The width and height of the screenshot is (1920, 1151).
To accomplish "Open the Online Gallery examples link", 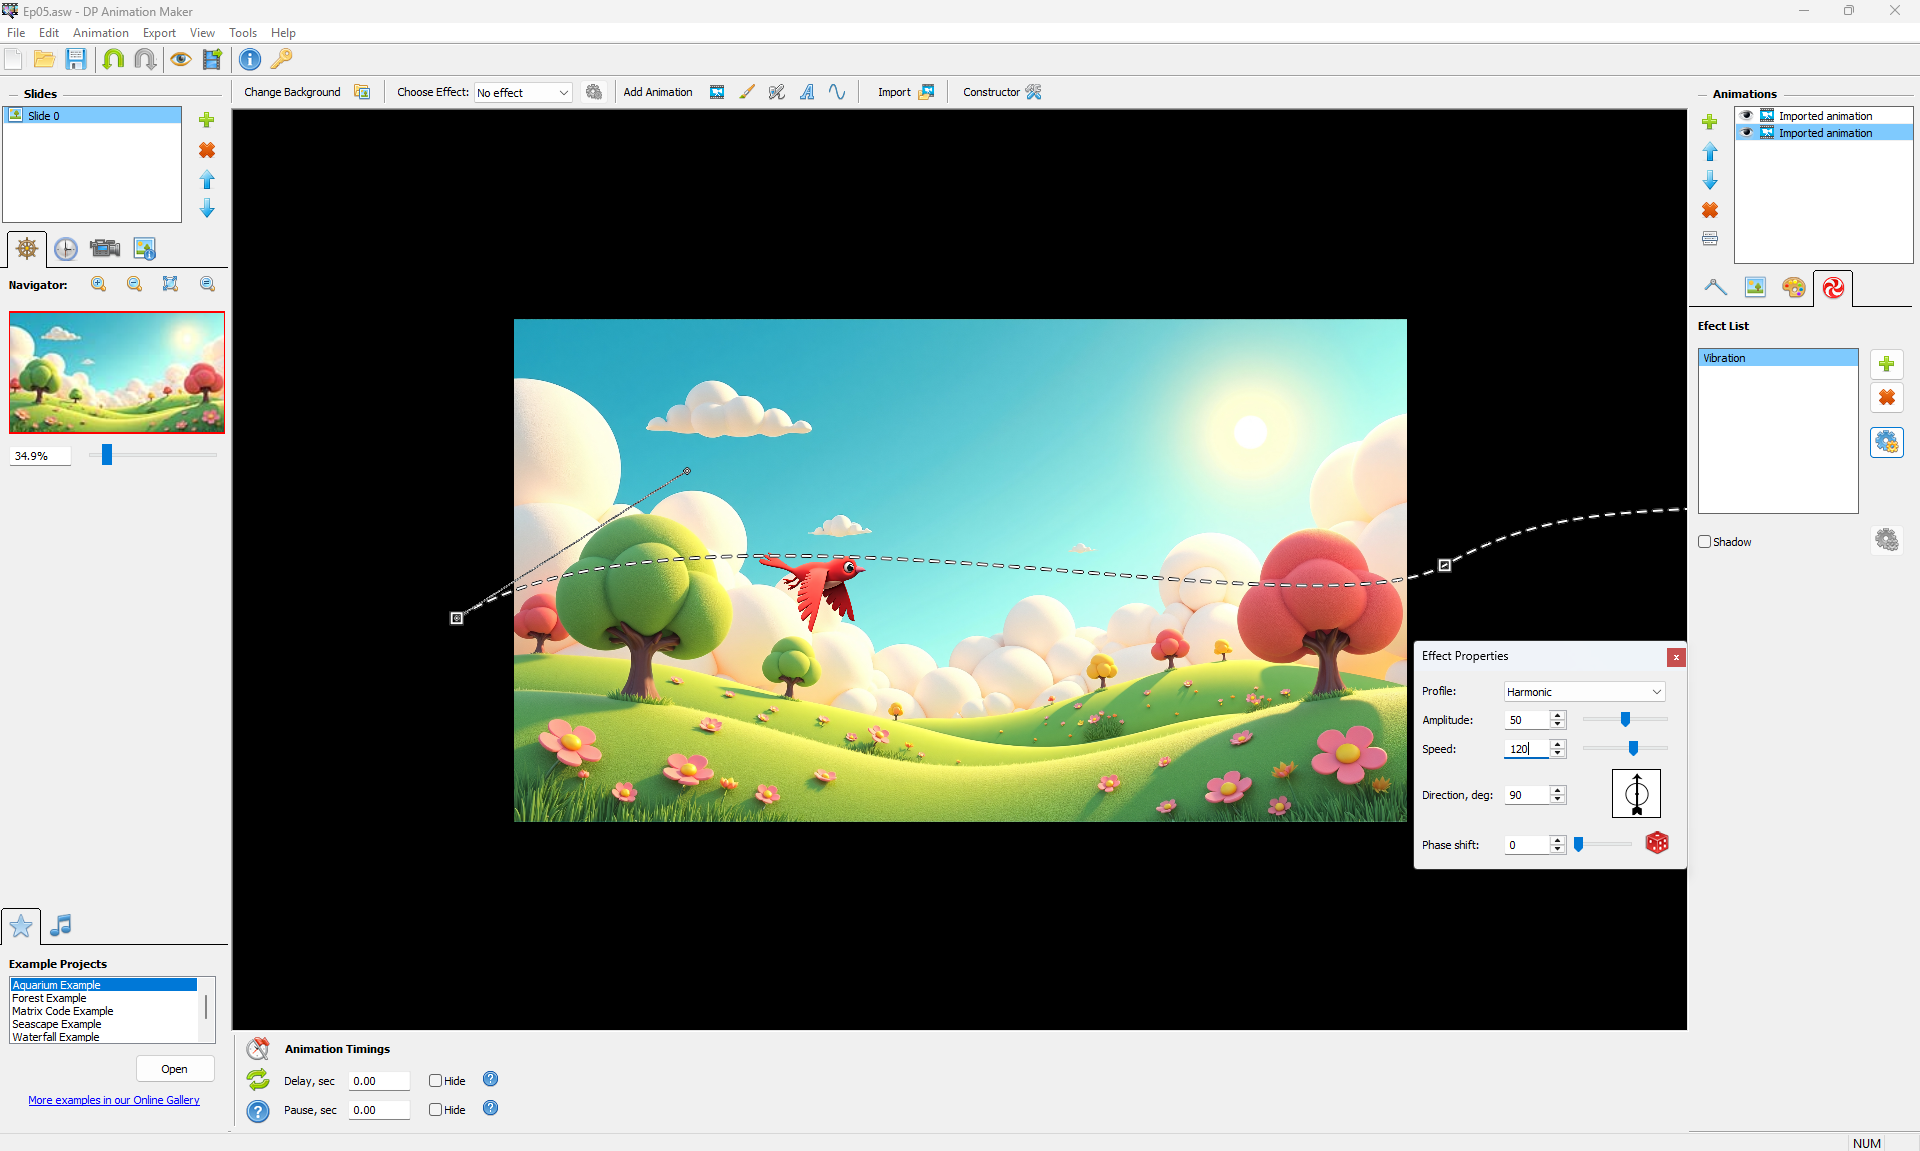I will (x=114, y=1100).
